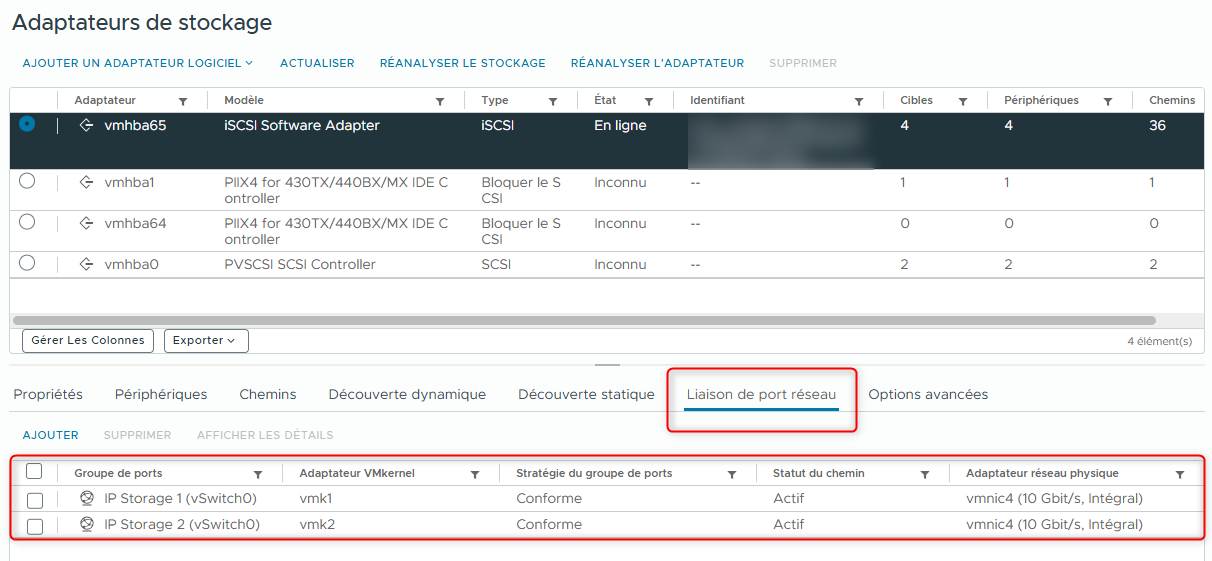Click the horizontal scrollbar of adapters table
1212x561 pixels.
click(585, 321)
